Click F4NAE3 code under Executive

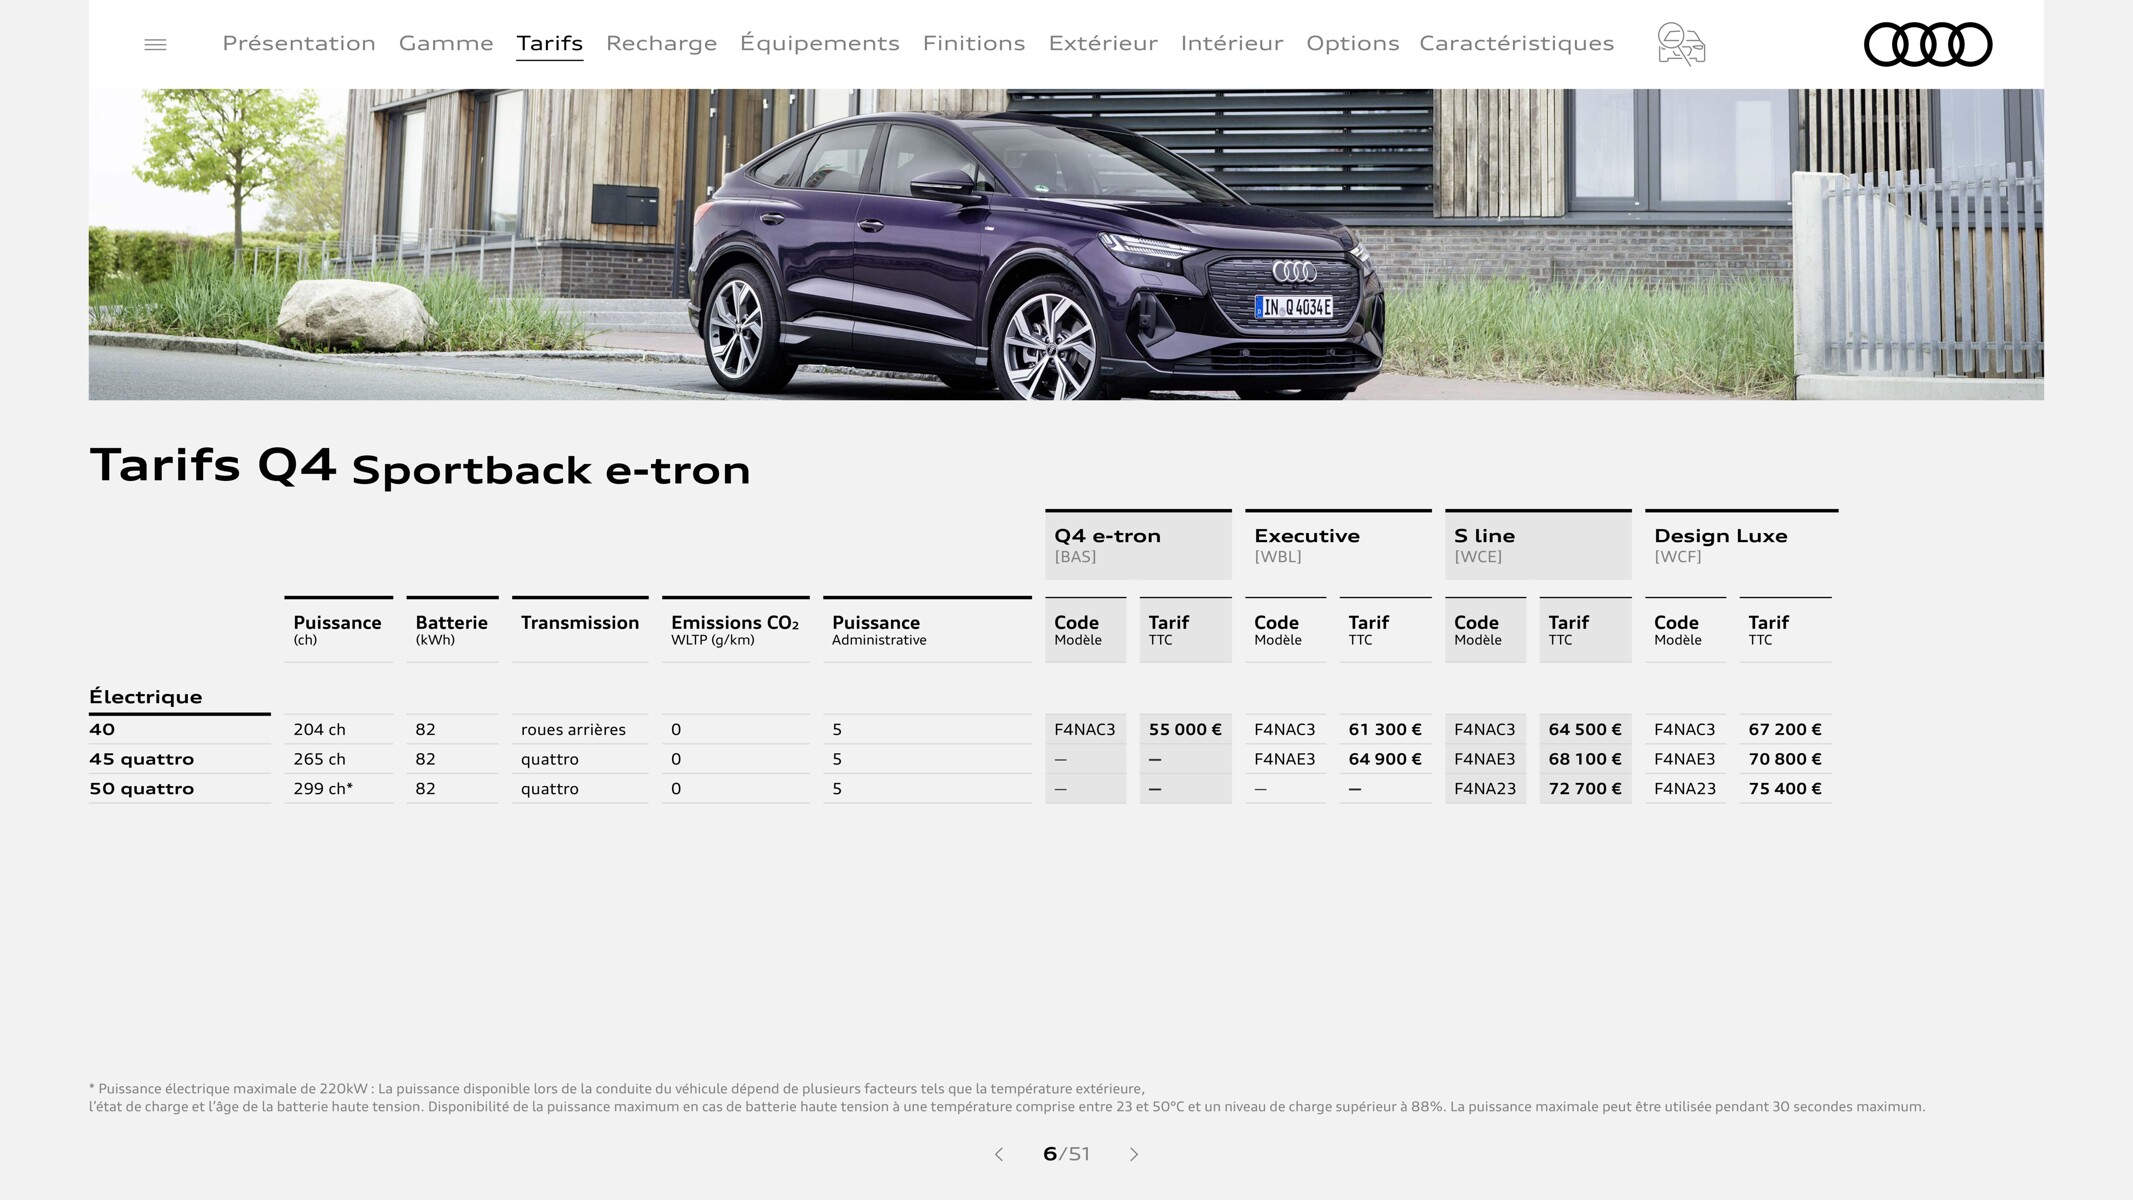(x=1285, y=759)
